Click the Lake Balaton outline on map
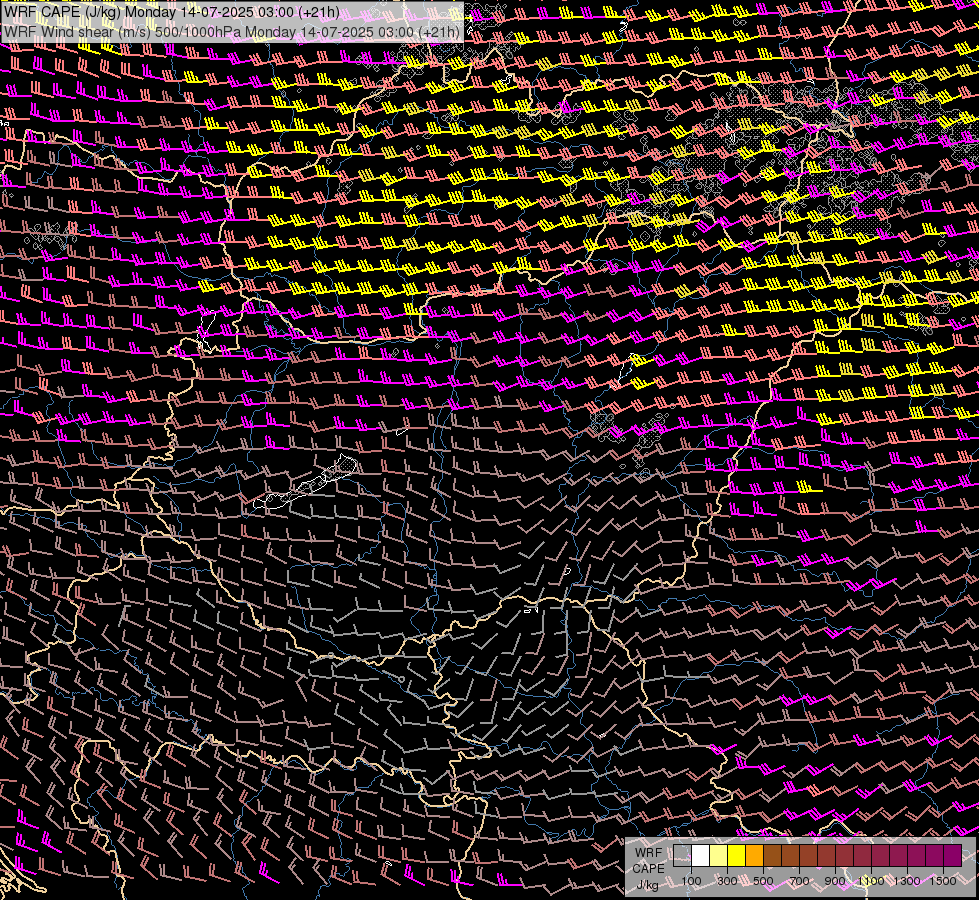 tap(306, 482)
